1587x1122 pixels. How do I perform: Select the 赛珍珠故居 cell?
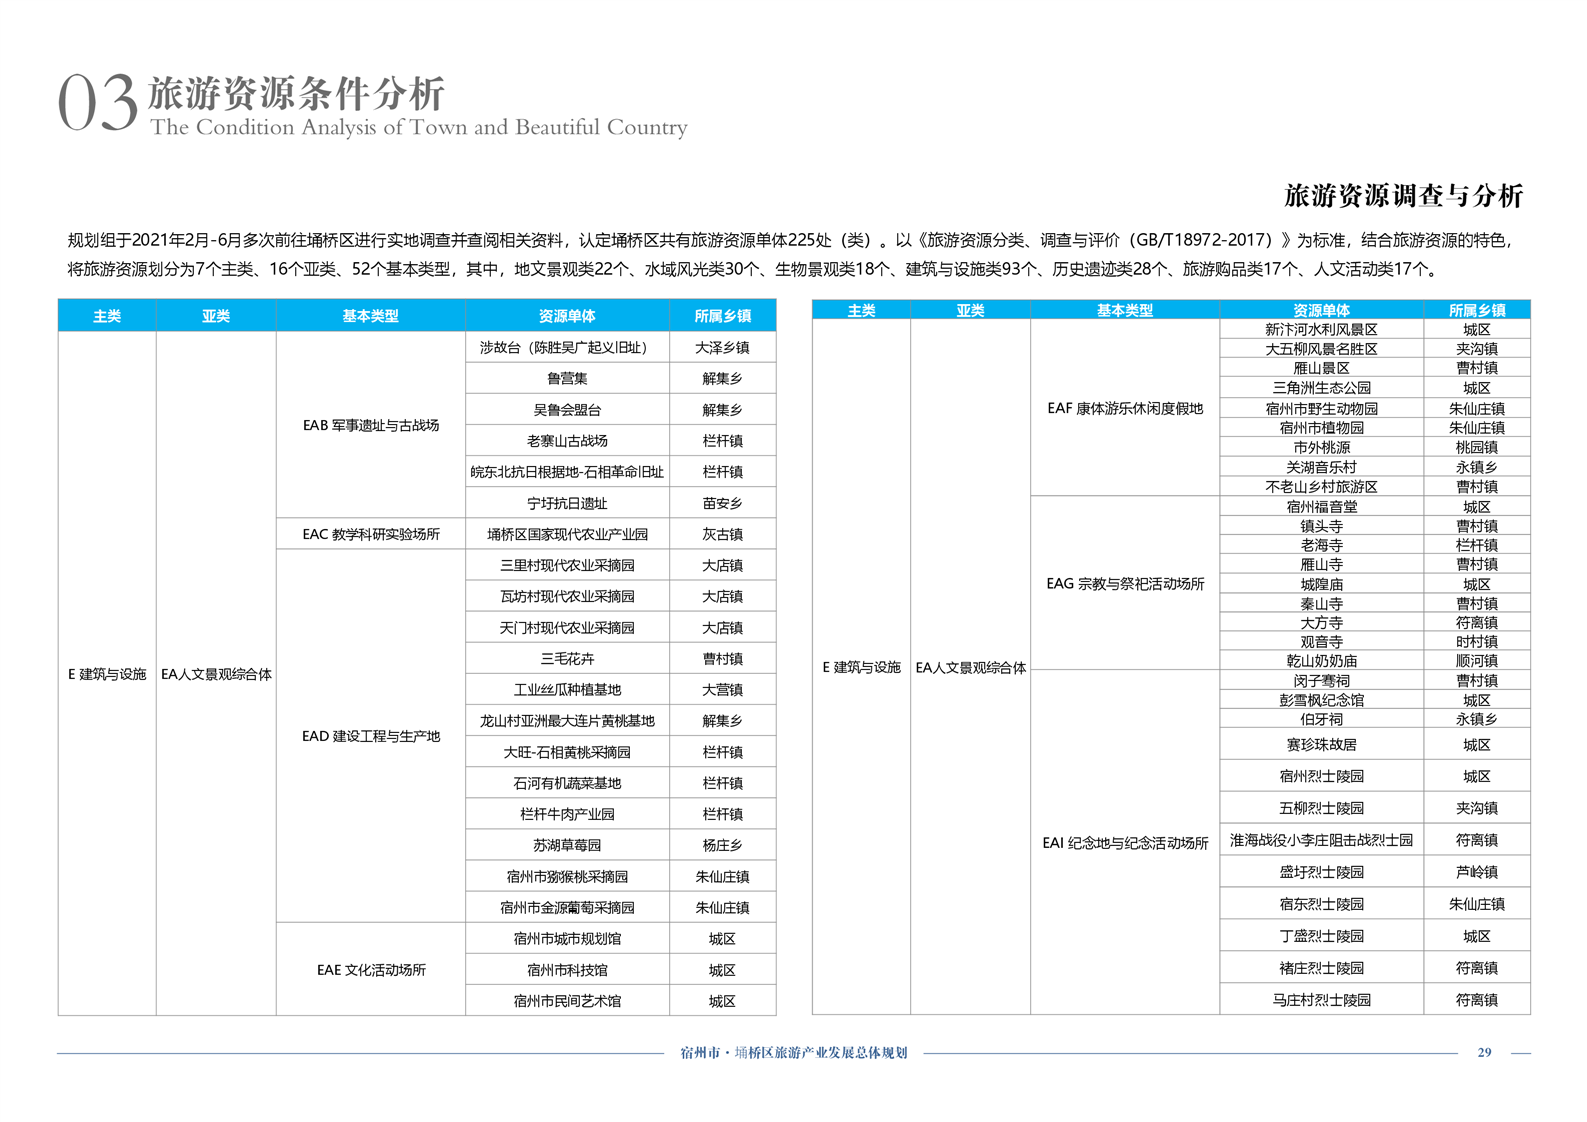1321,745
